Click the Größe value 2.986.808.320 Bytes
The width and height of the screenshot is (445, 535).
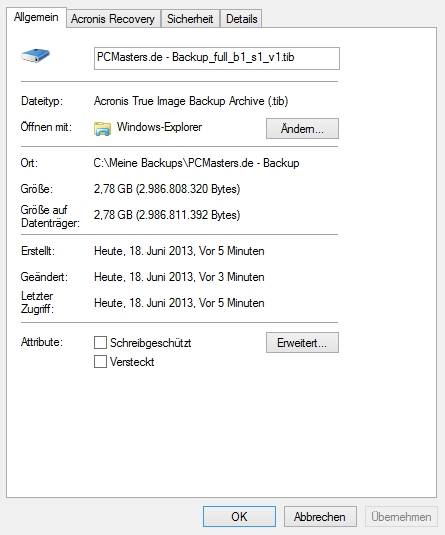tap(167, 189)
